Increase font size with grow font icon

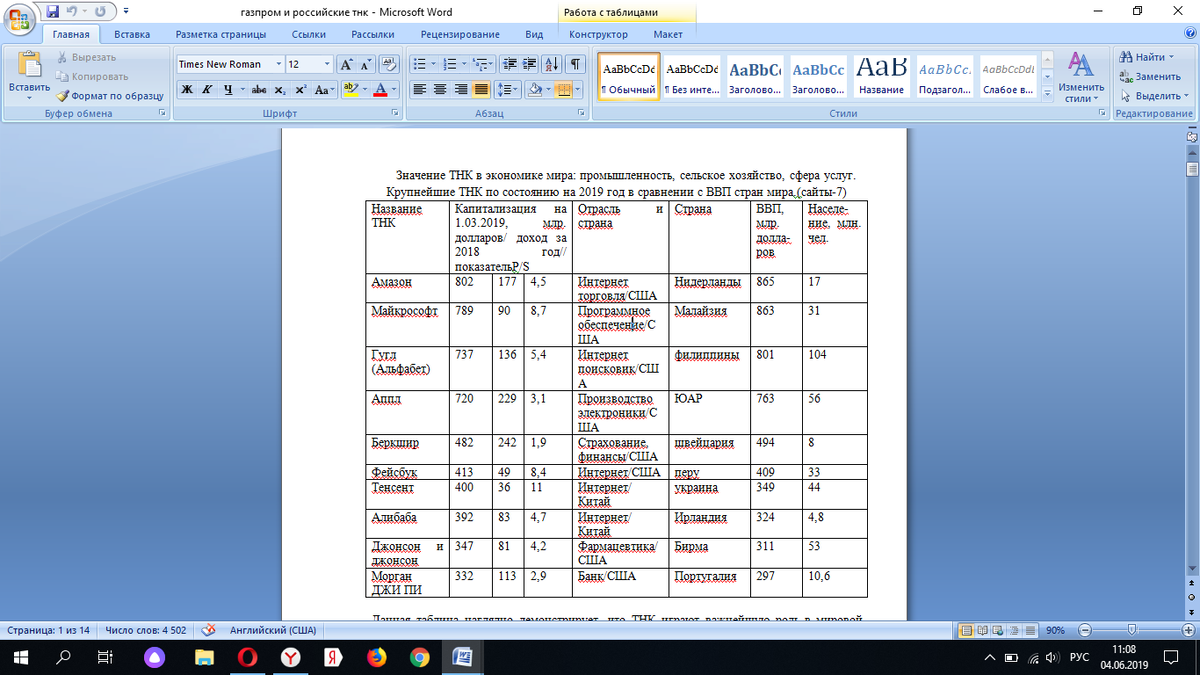click(347, 64)
